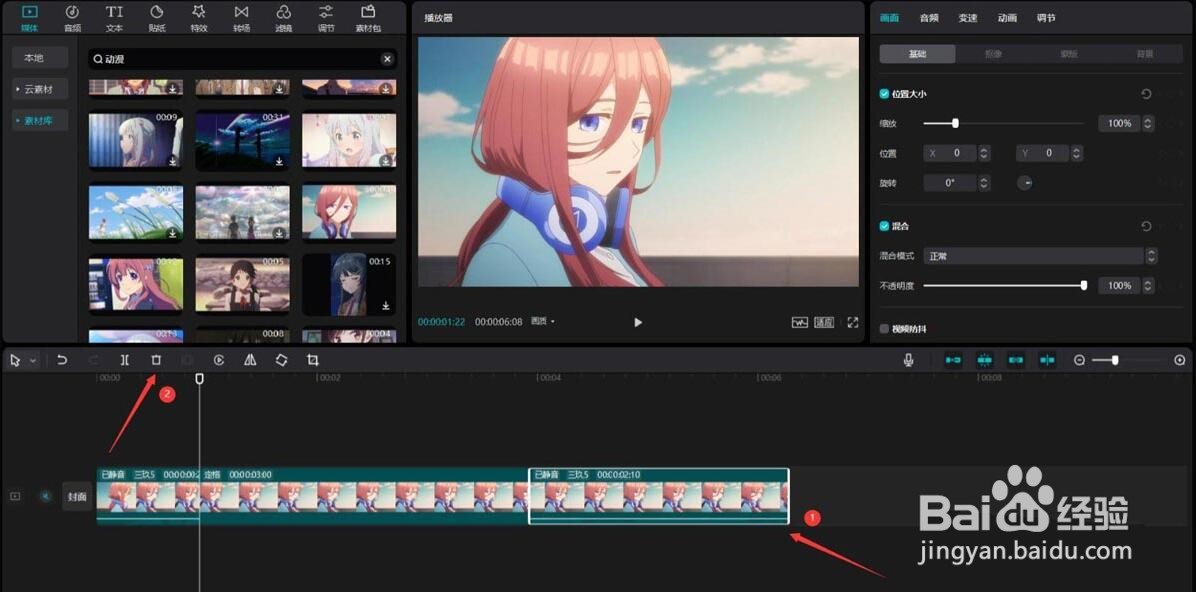Reset the 位置大小 settings with the reset icon

(x=1146, y=94)
